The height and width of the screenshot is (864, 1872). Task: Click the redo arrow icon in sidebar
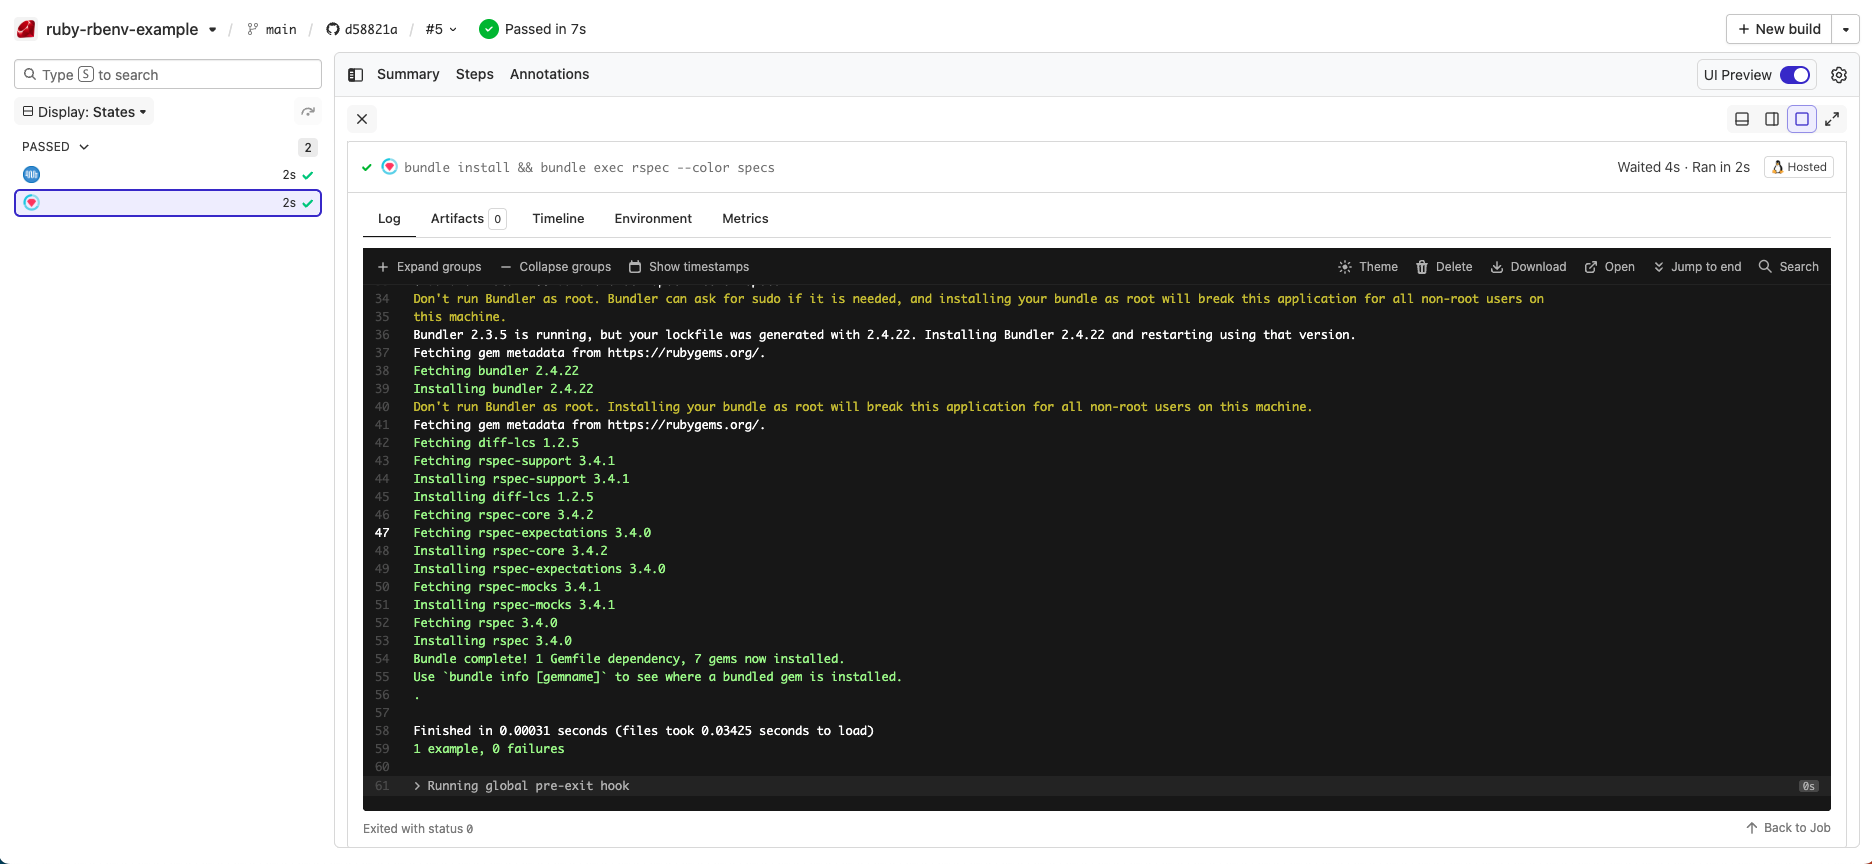[308, 112]
